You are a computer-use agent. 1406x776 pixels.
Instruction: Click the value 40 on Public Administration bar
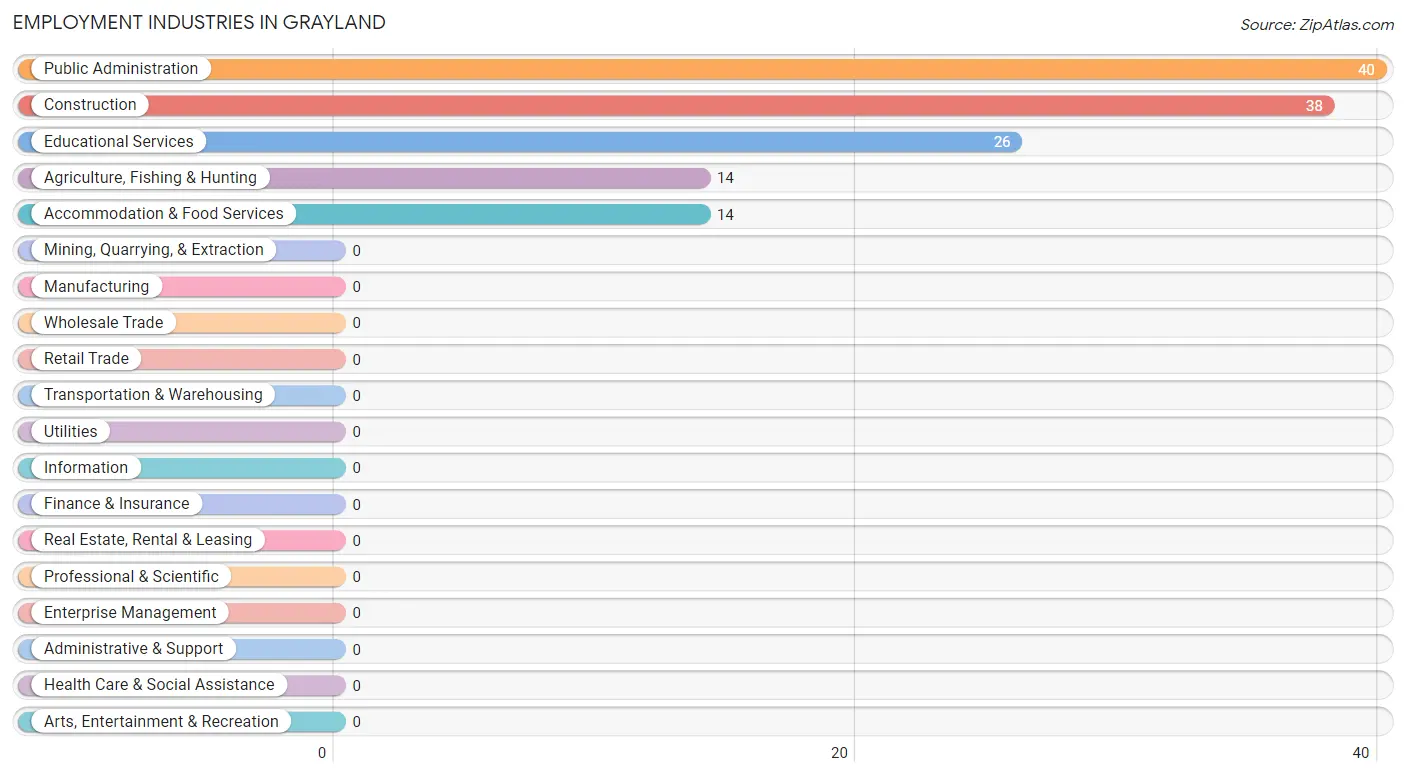[1366, 70]
